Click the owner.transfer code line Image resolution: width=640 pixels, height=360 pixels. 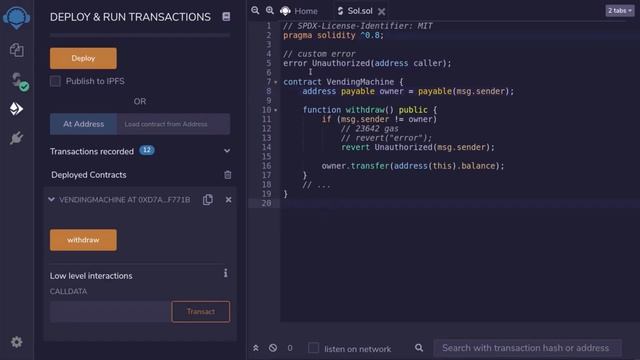tap(413, 166)
